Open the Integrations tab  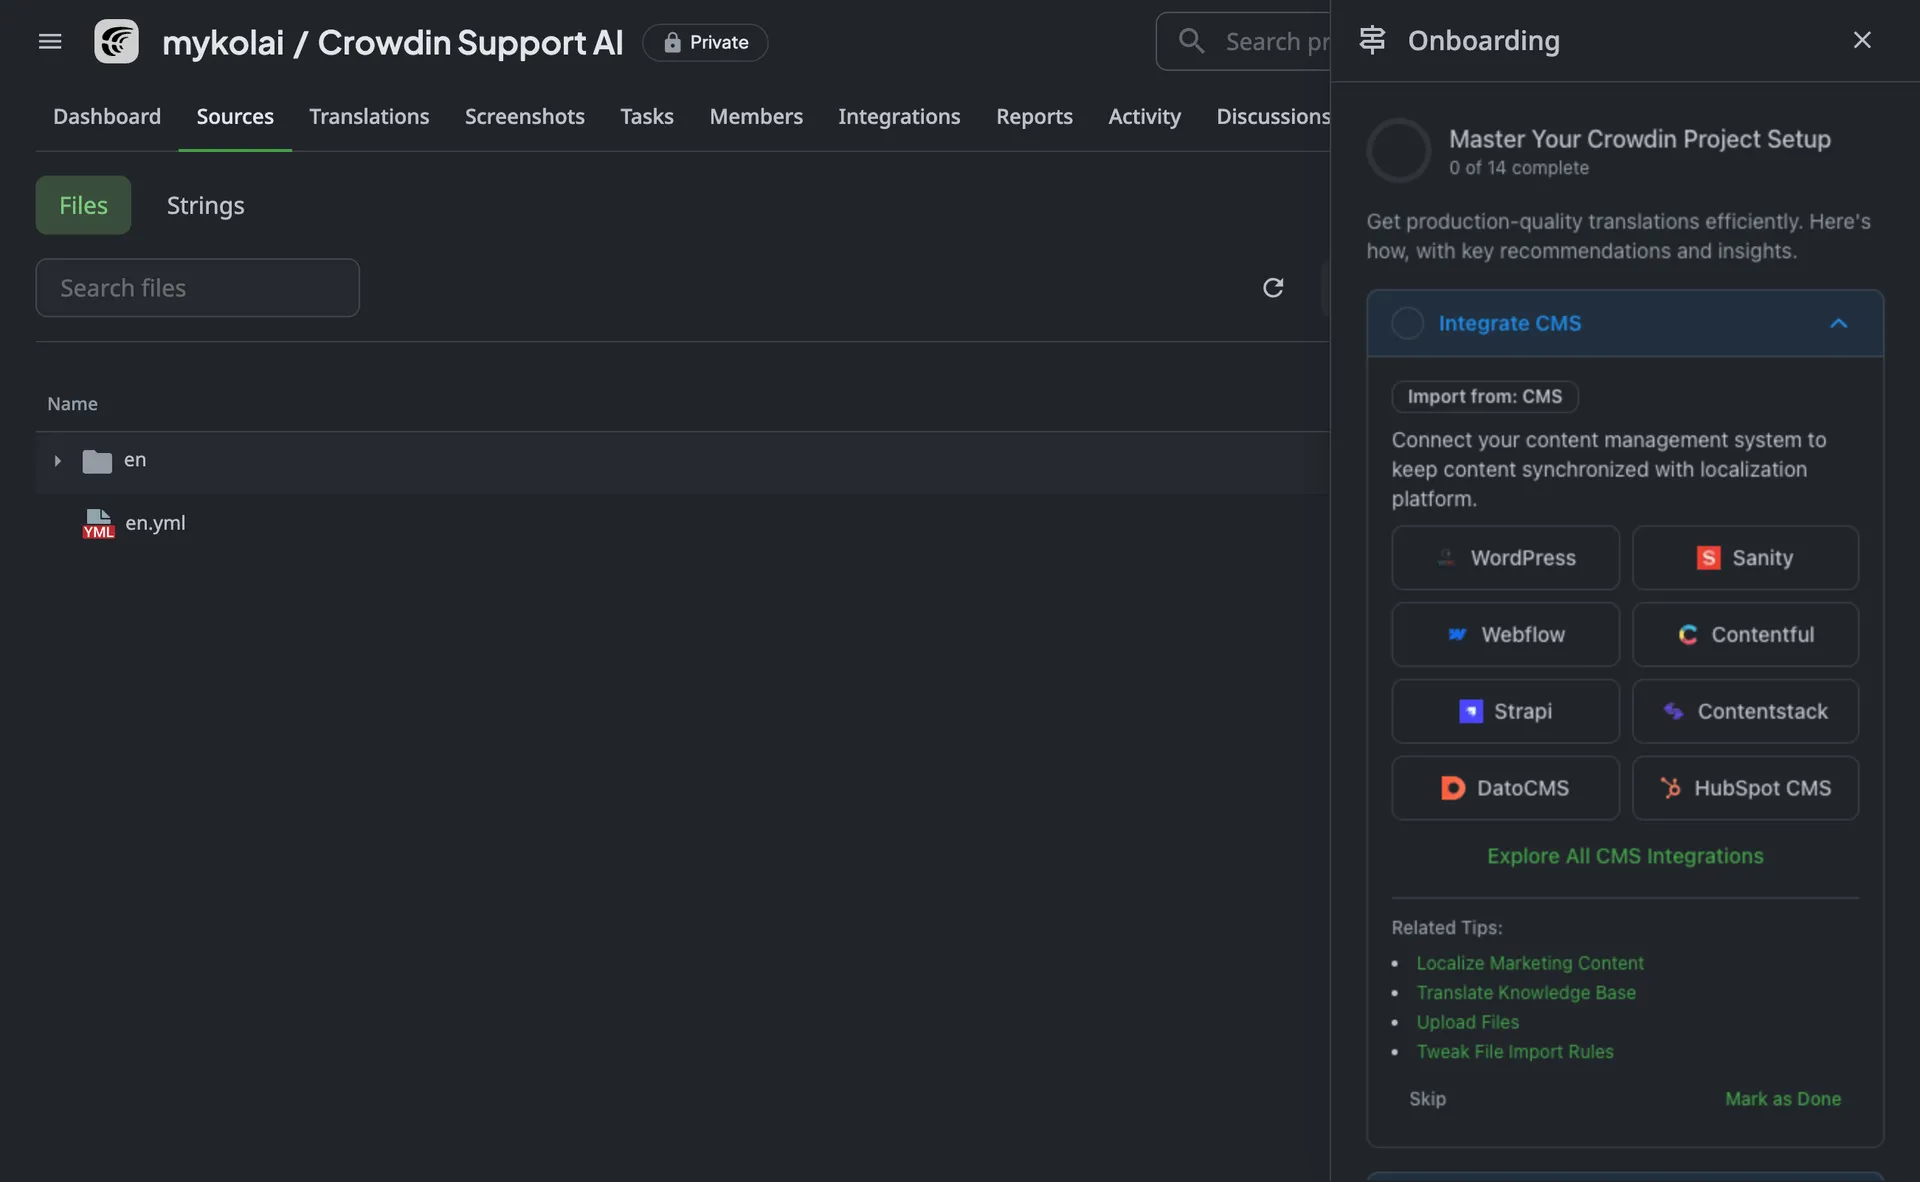click(x=899, y=117)
